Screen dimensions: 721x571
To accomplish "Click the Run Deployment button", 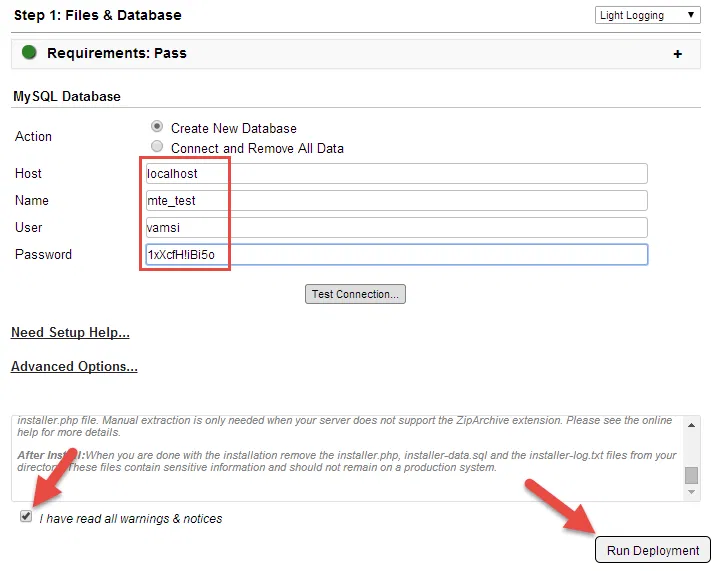I will 652,550.
